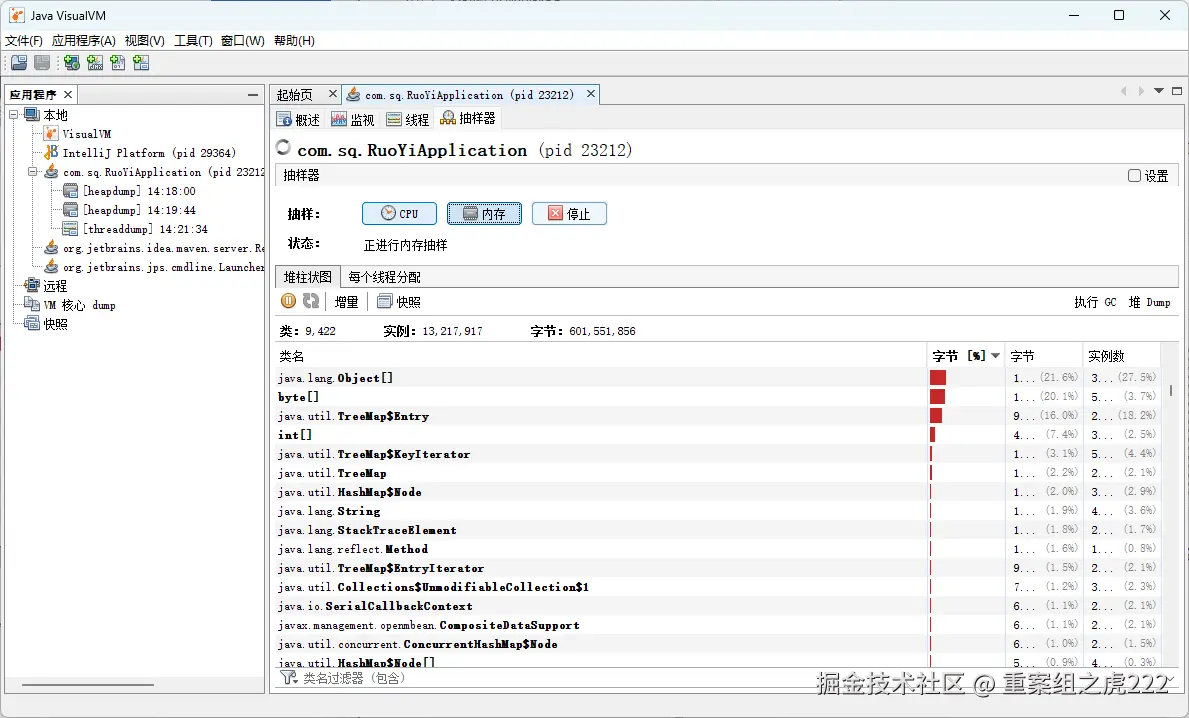Screen dimensions: 1189x718
Task: Click the Java cup icon of jps.cmdline.Launcher
Action: [x=51, y=266]
